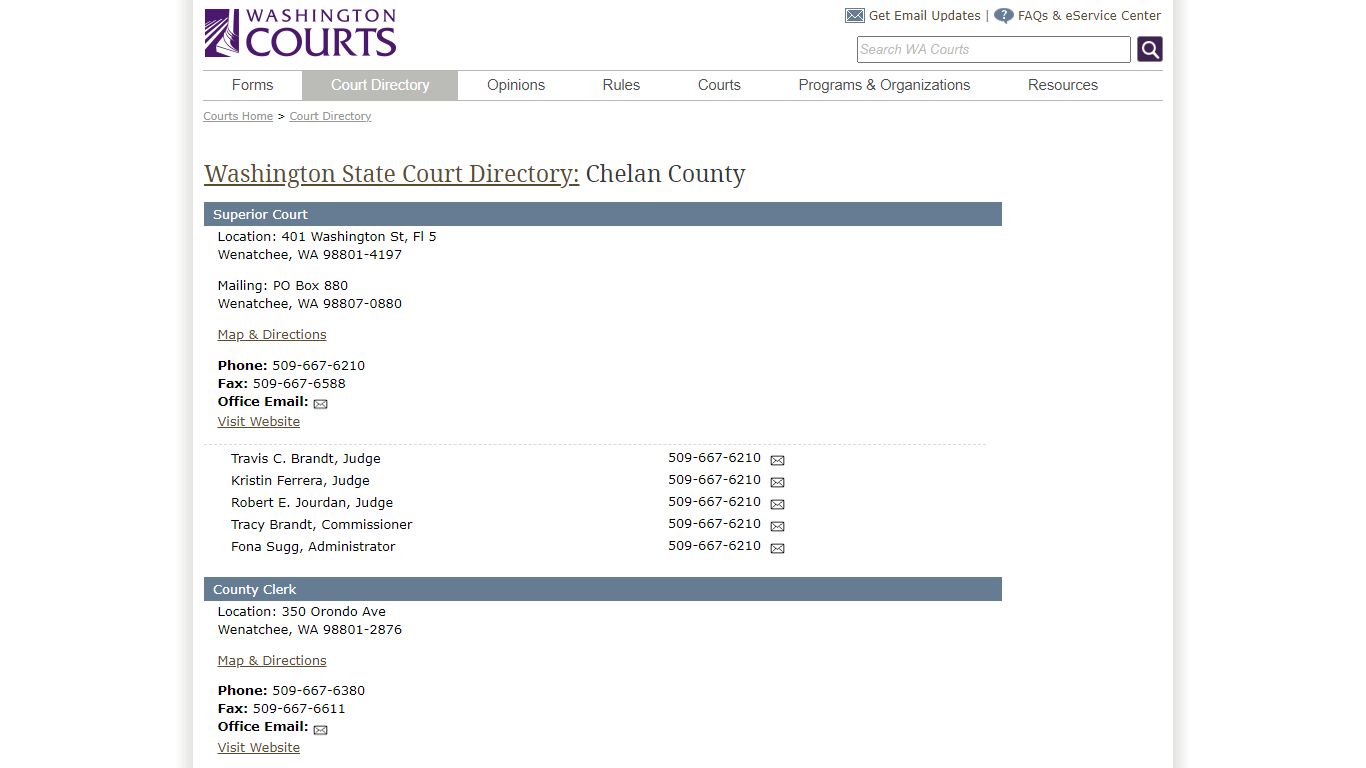This screenshot has width=1366, height=768.
Task: Switch to the Court Directory tab
Action: 380,85
